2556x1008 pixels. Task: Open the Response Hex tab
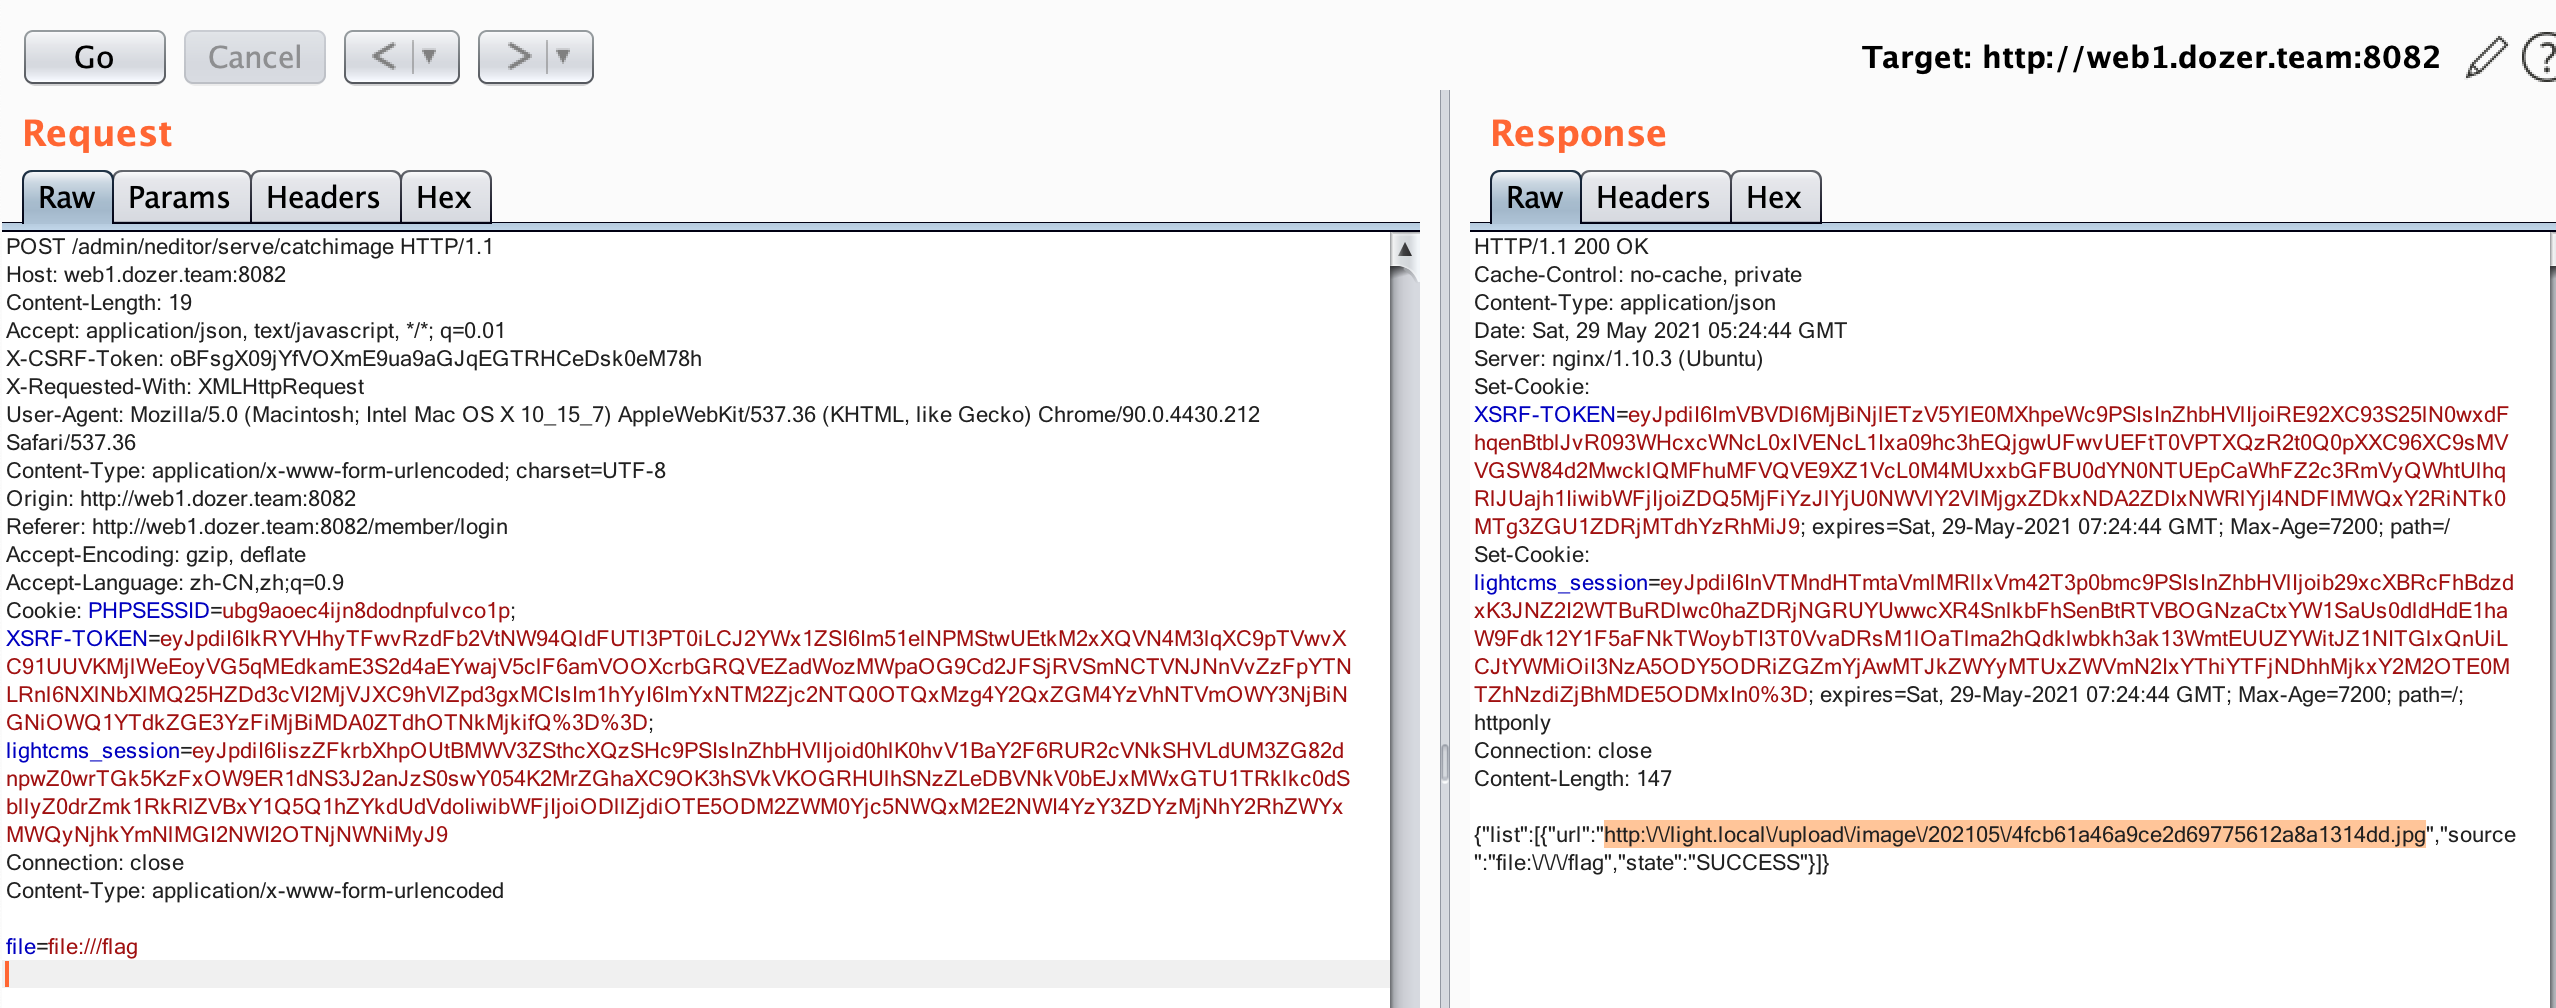click(x=1774, y=197)
